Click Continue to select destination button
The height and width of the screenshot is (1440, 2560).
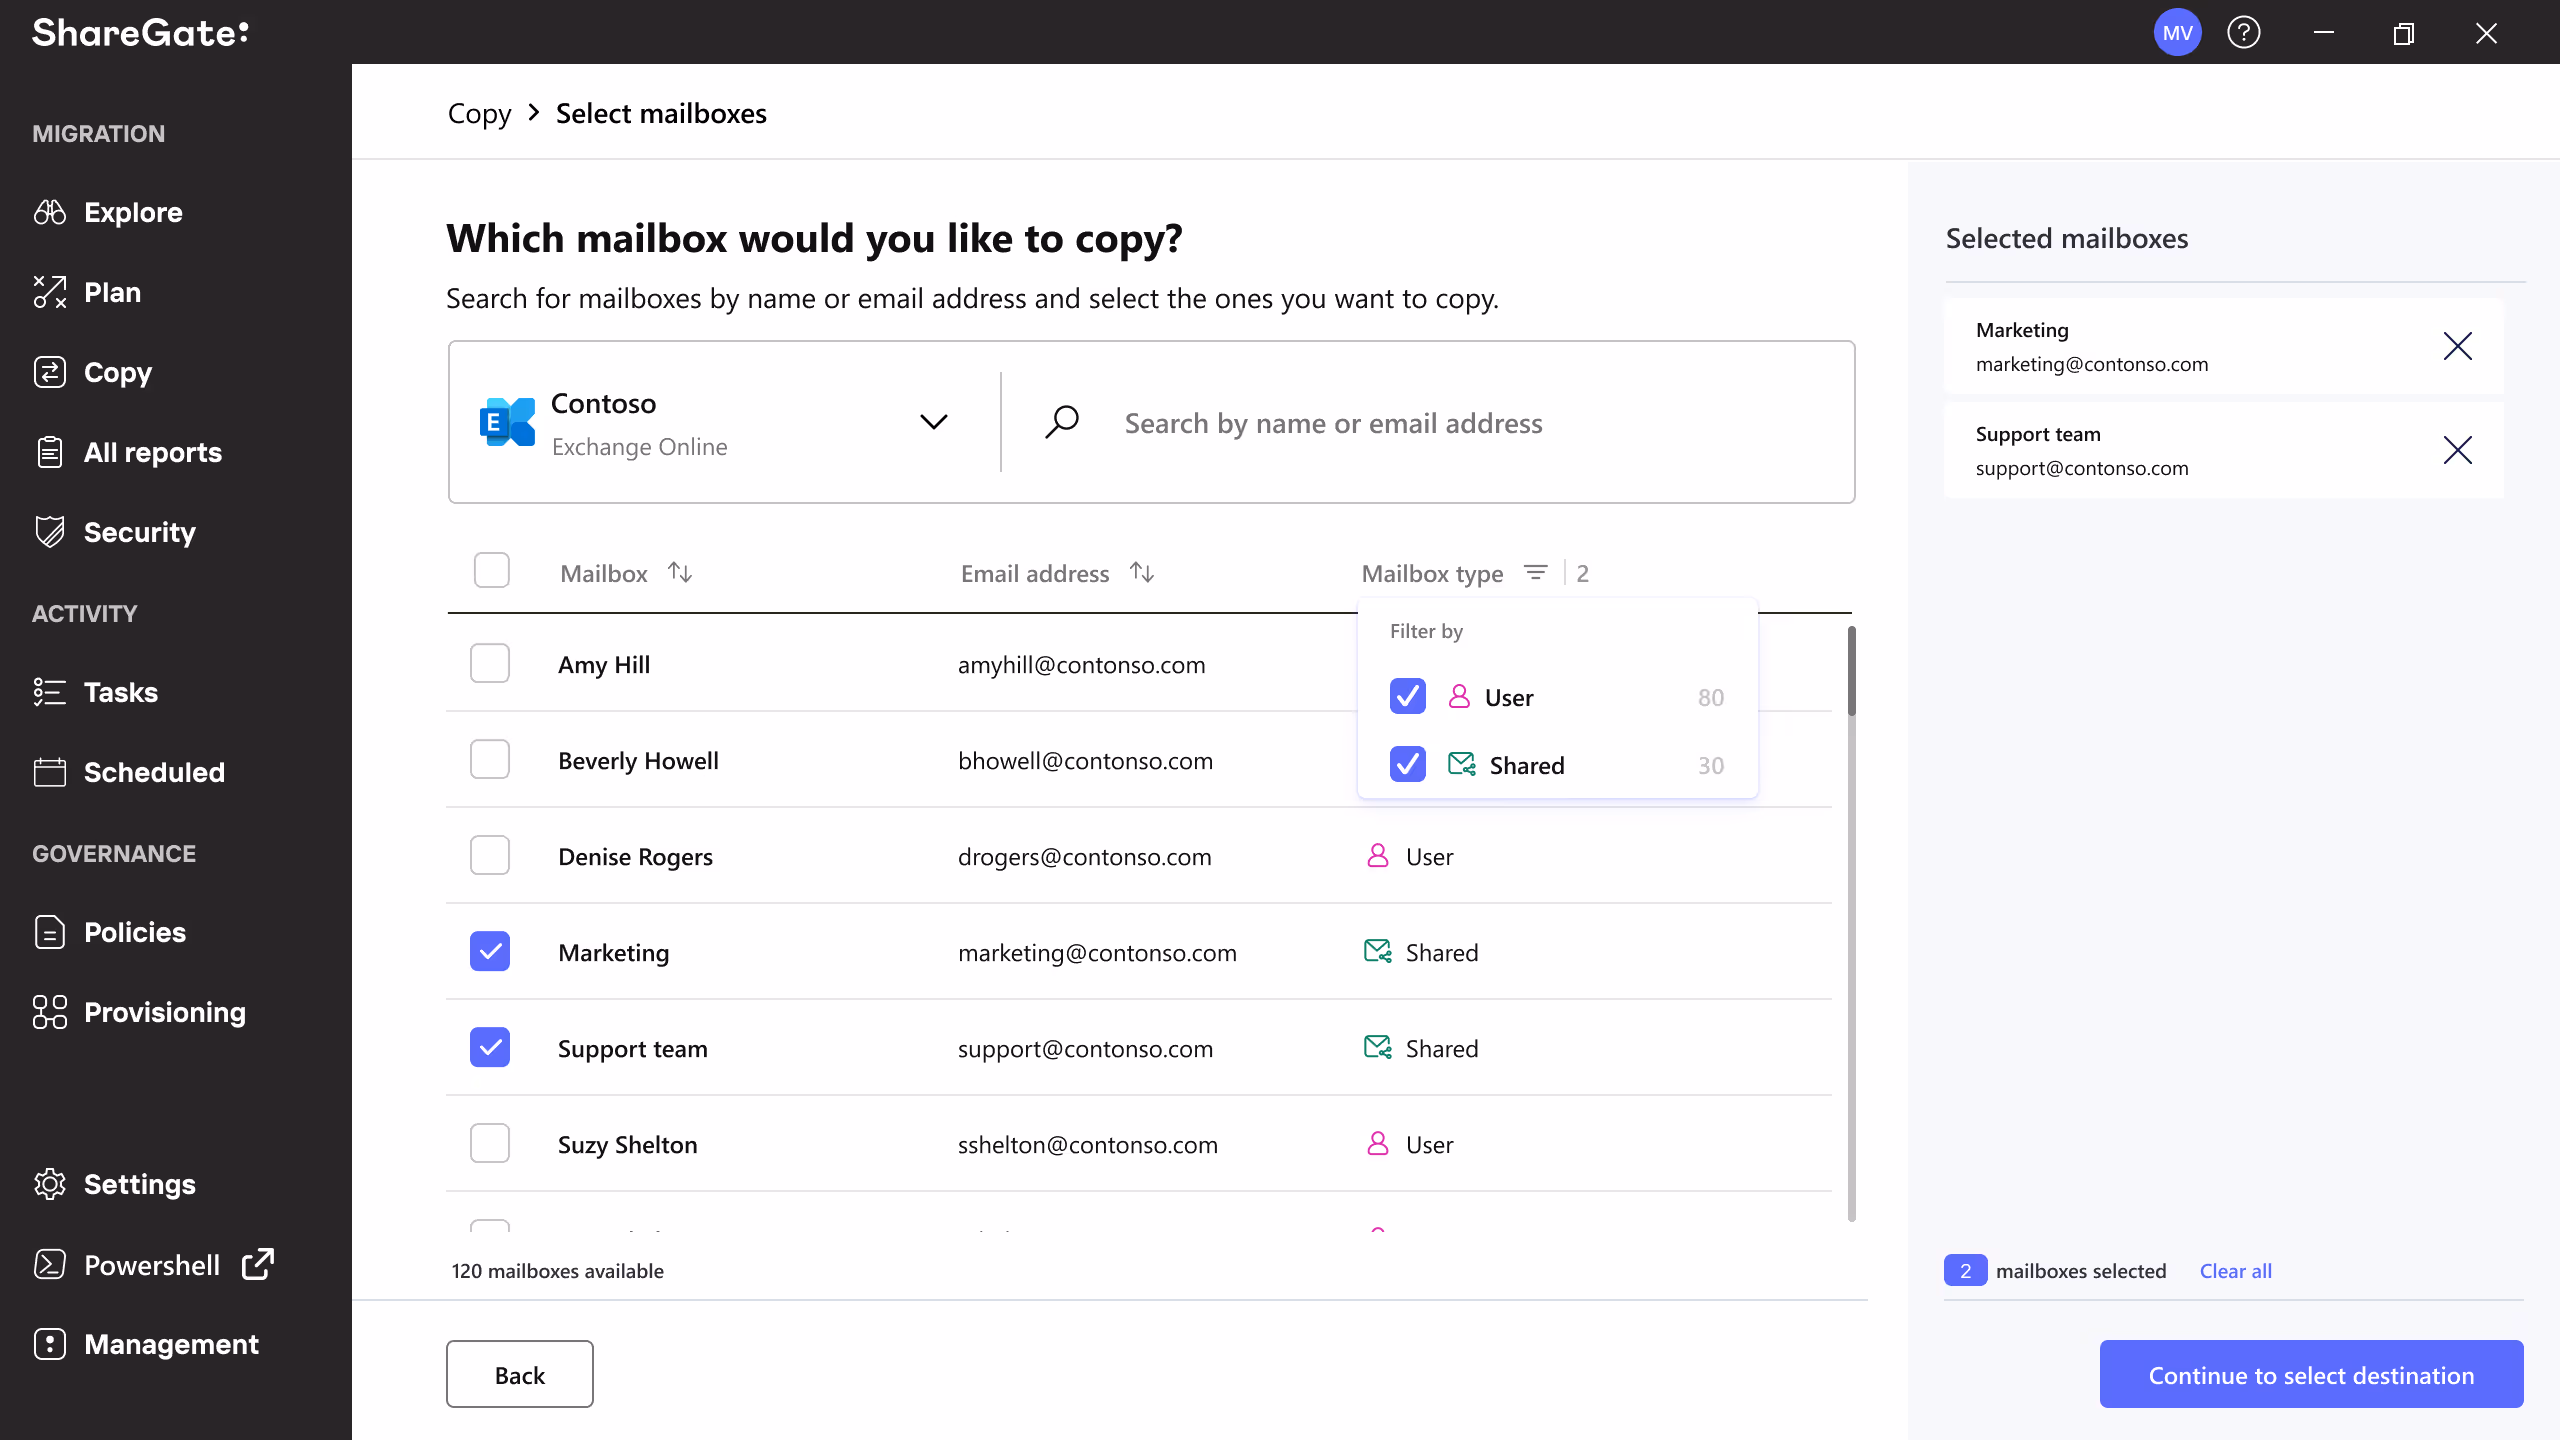(x=2310, y=1375)
